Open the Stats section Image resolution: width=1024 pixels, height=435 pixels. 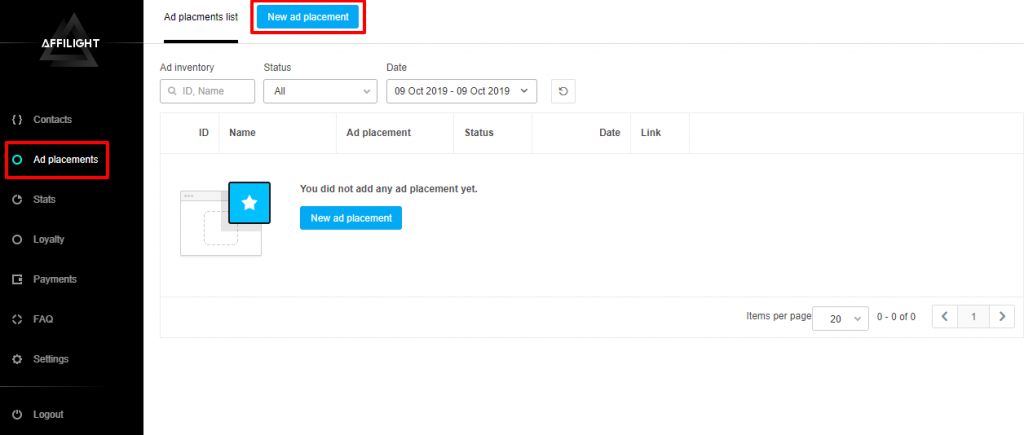pyautogui.click(x=44, y=199)
